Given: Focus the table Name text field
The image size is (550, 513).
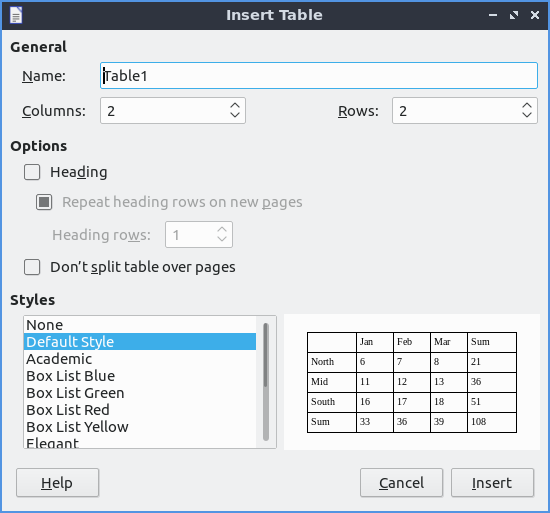Looking at the screenshot, I should [318, 76].
